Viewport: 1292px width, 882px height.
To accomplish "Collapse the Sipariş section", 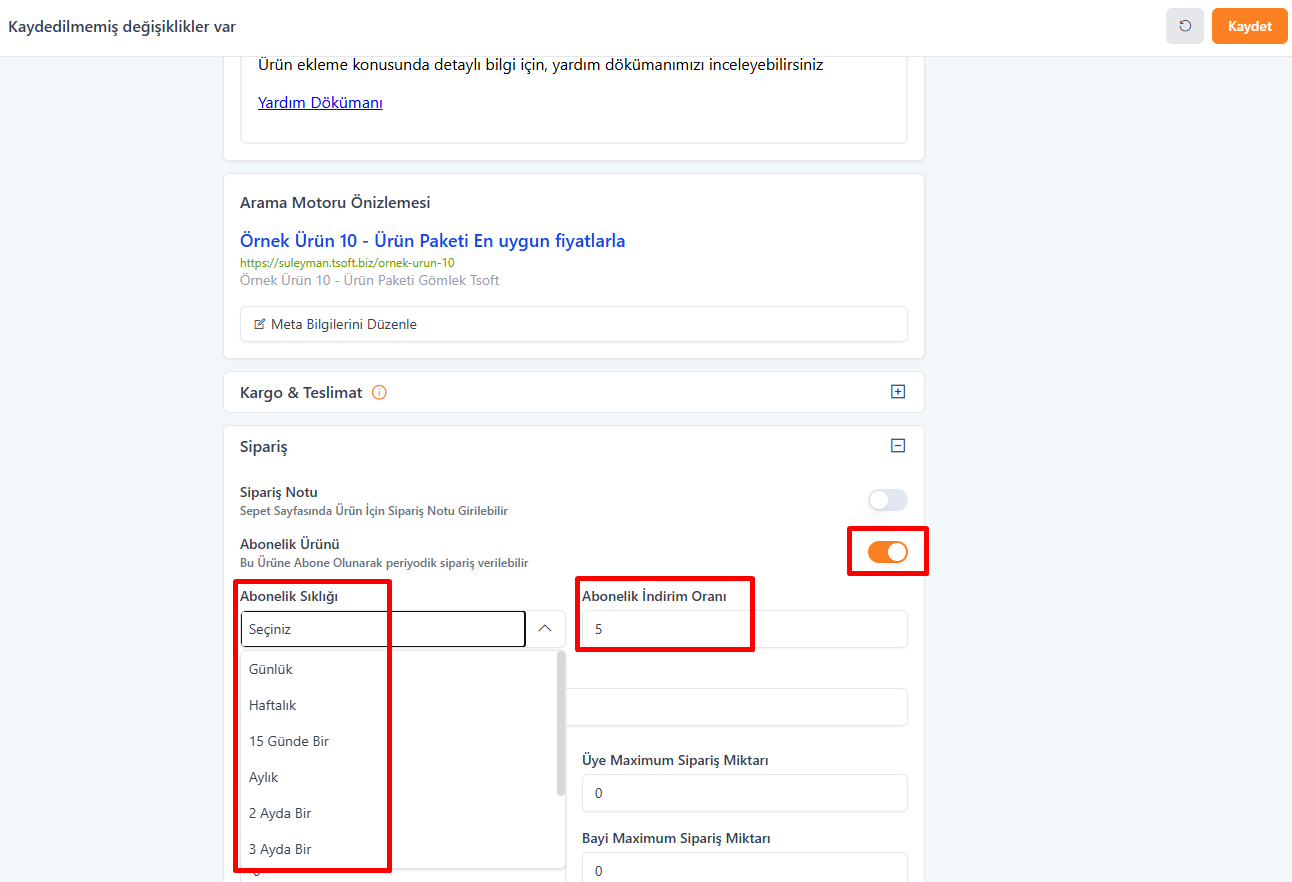I will [x=897, y=446].
